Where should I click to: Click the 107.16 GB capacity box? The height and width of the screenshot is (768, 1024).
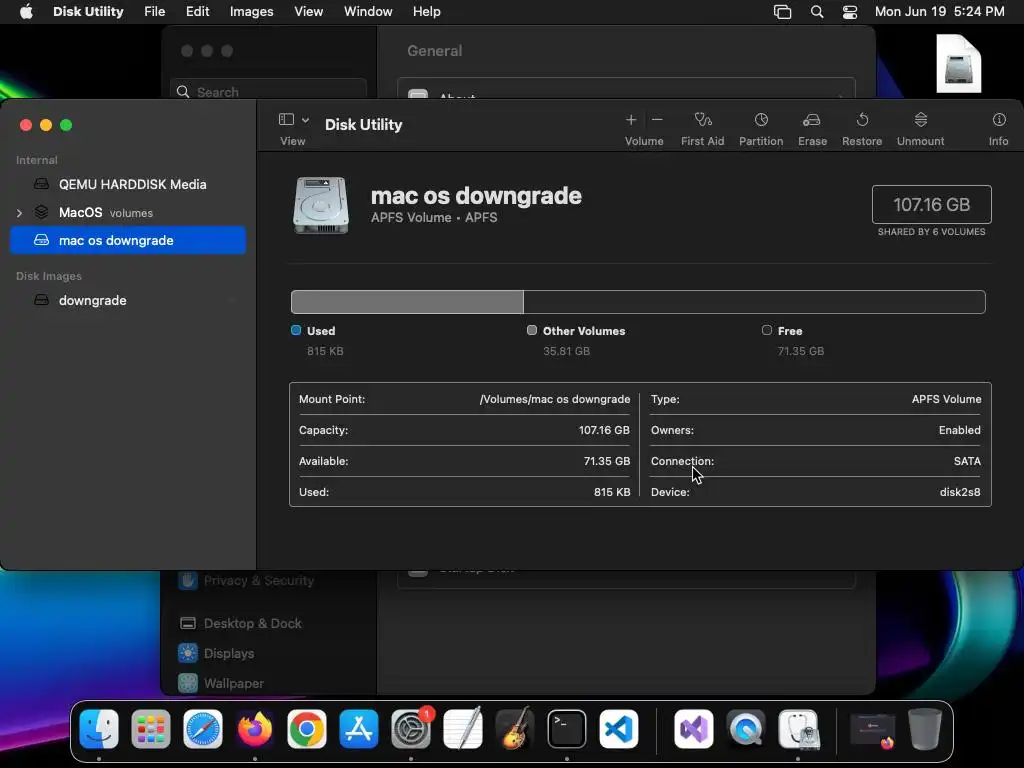click(x=931, y=204)
